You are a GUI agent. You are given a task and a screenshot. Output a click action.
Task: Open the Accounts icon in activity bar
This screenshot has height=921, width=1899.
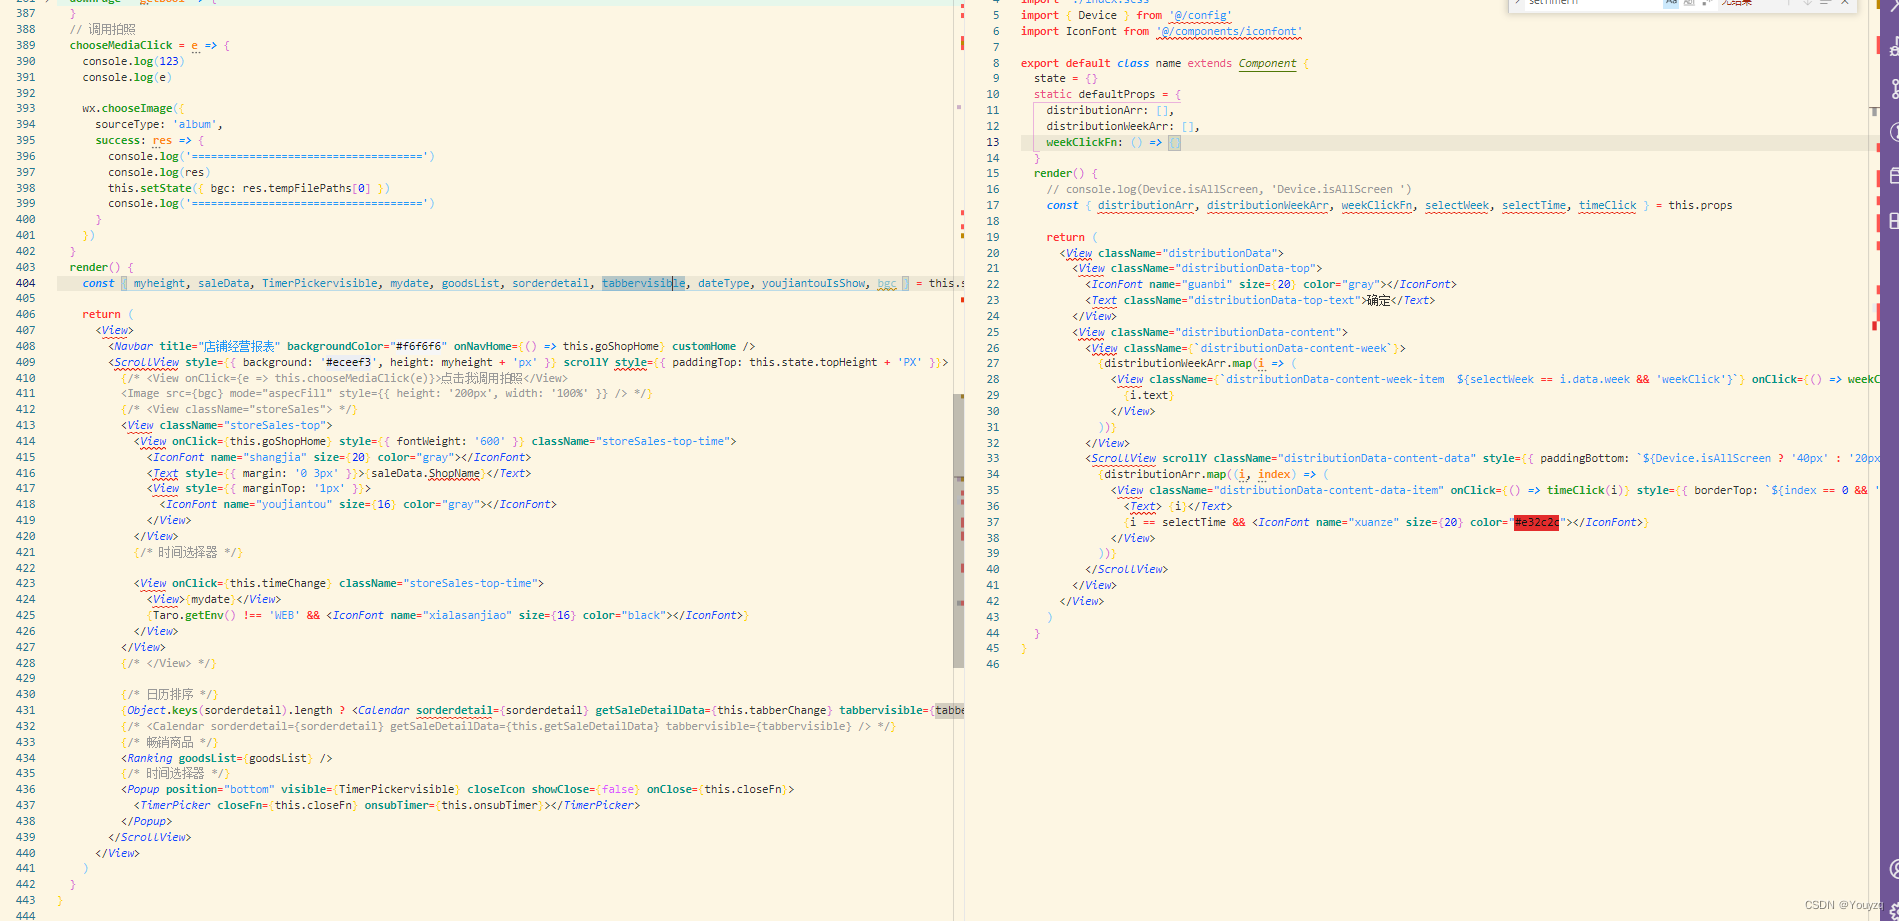(1893, 869)
